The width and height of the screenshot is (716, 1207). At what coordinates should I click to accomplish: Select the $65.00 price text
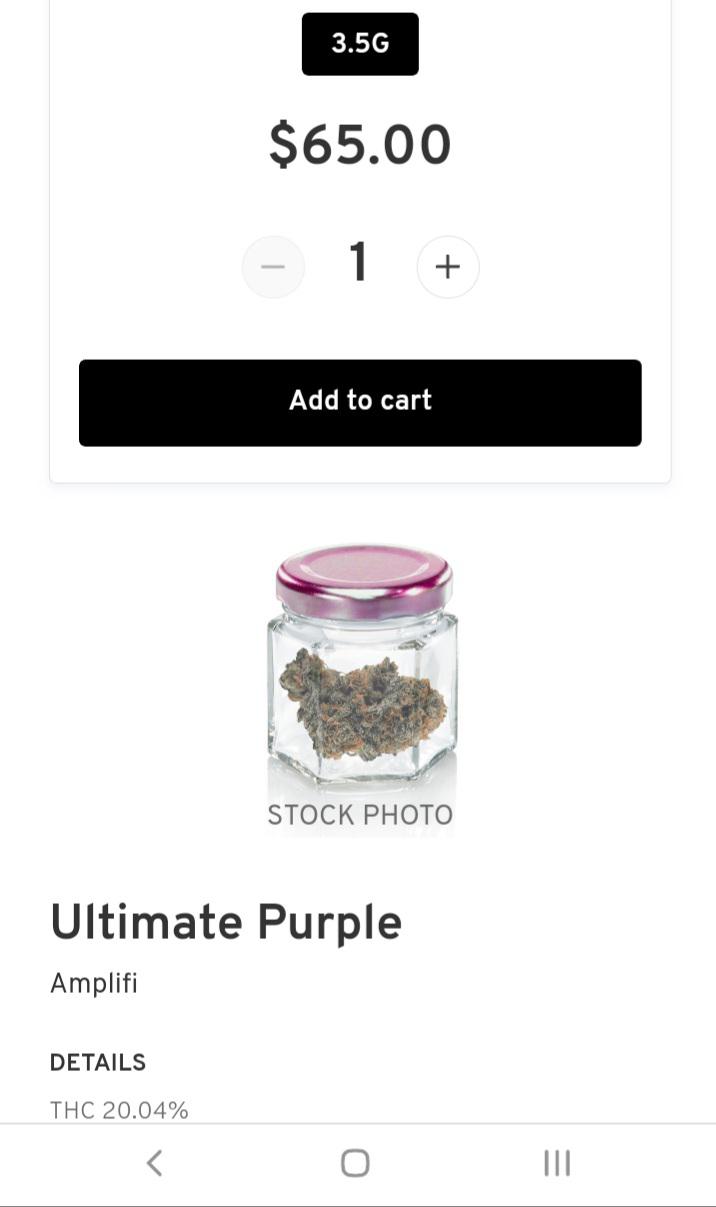click(360, 143)
